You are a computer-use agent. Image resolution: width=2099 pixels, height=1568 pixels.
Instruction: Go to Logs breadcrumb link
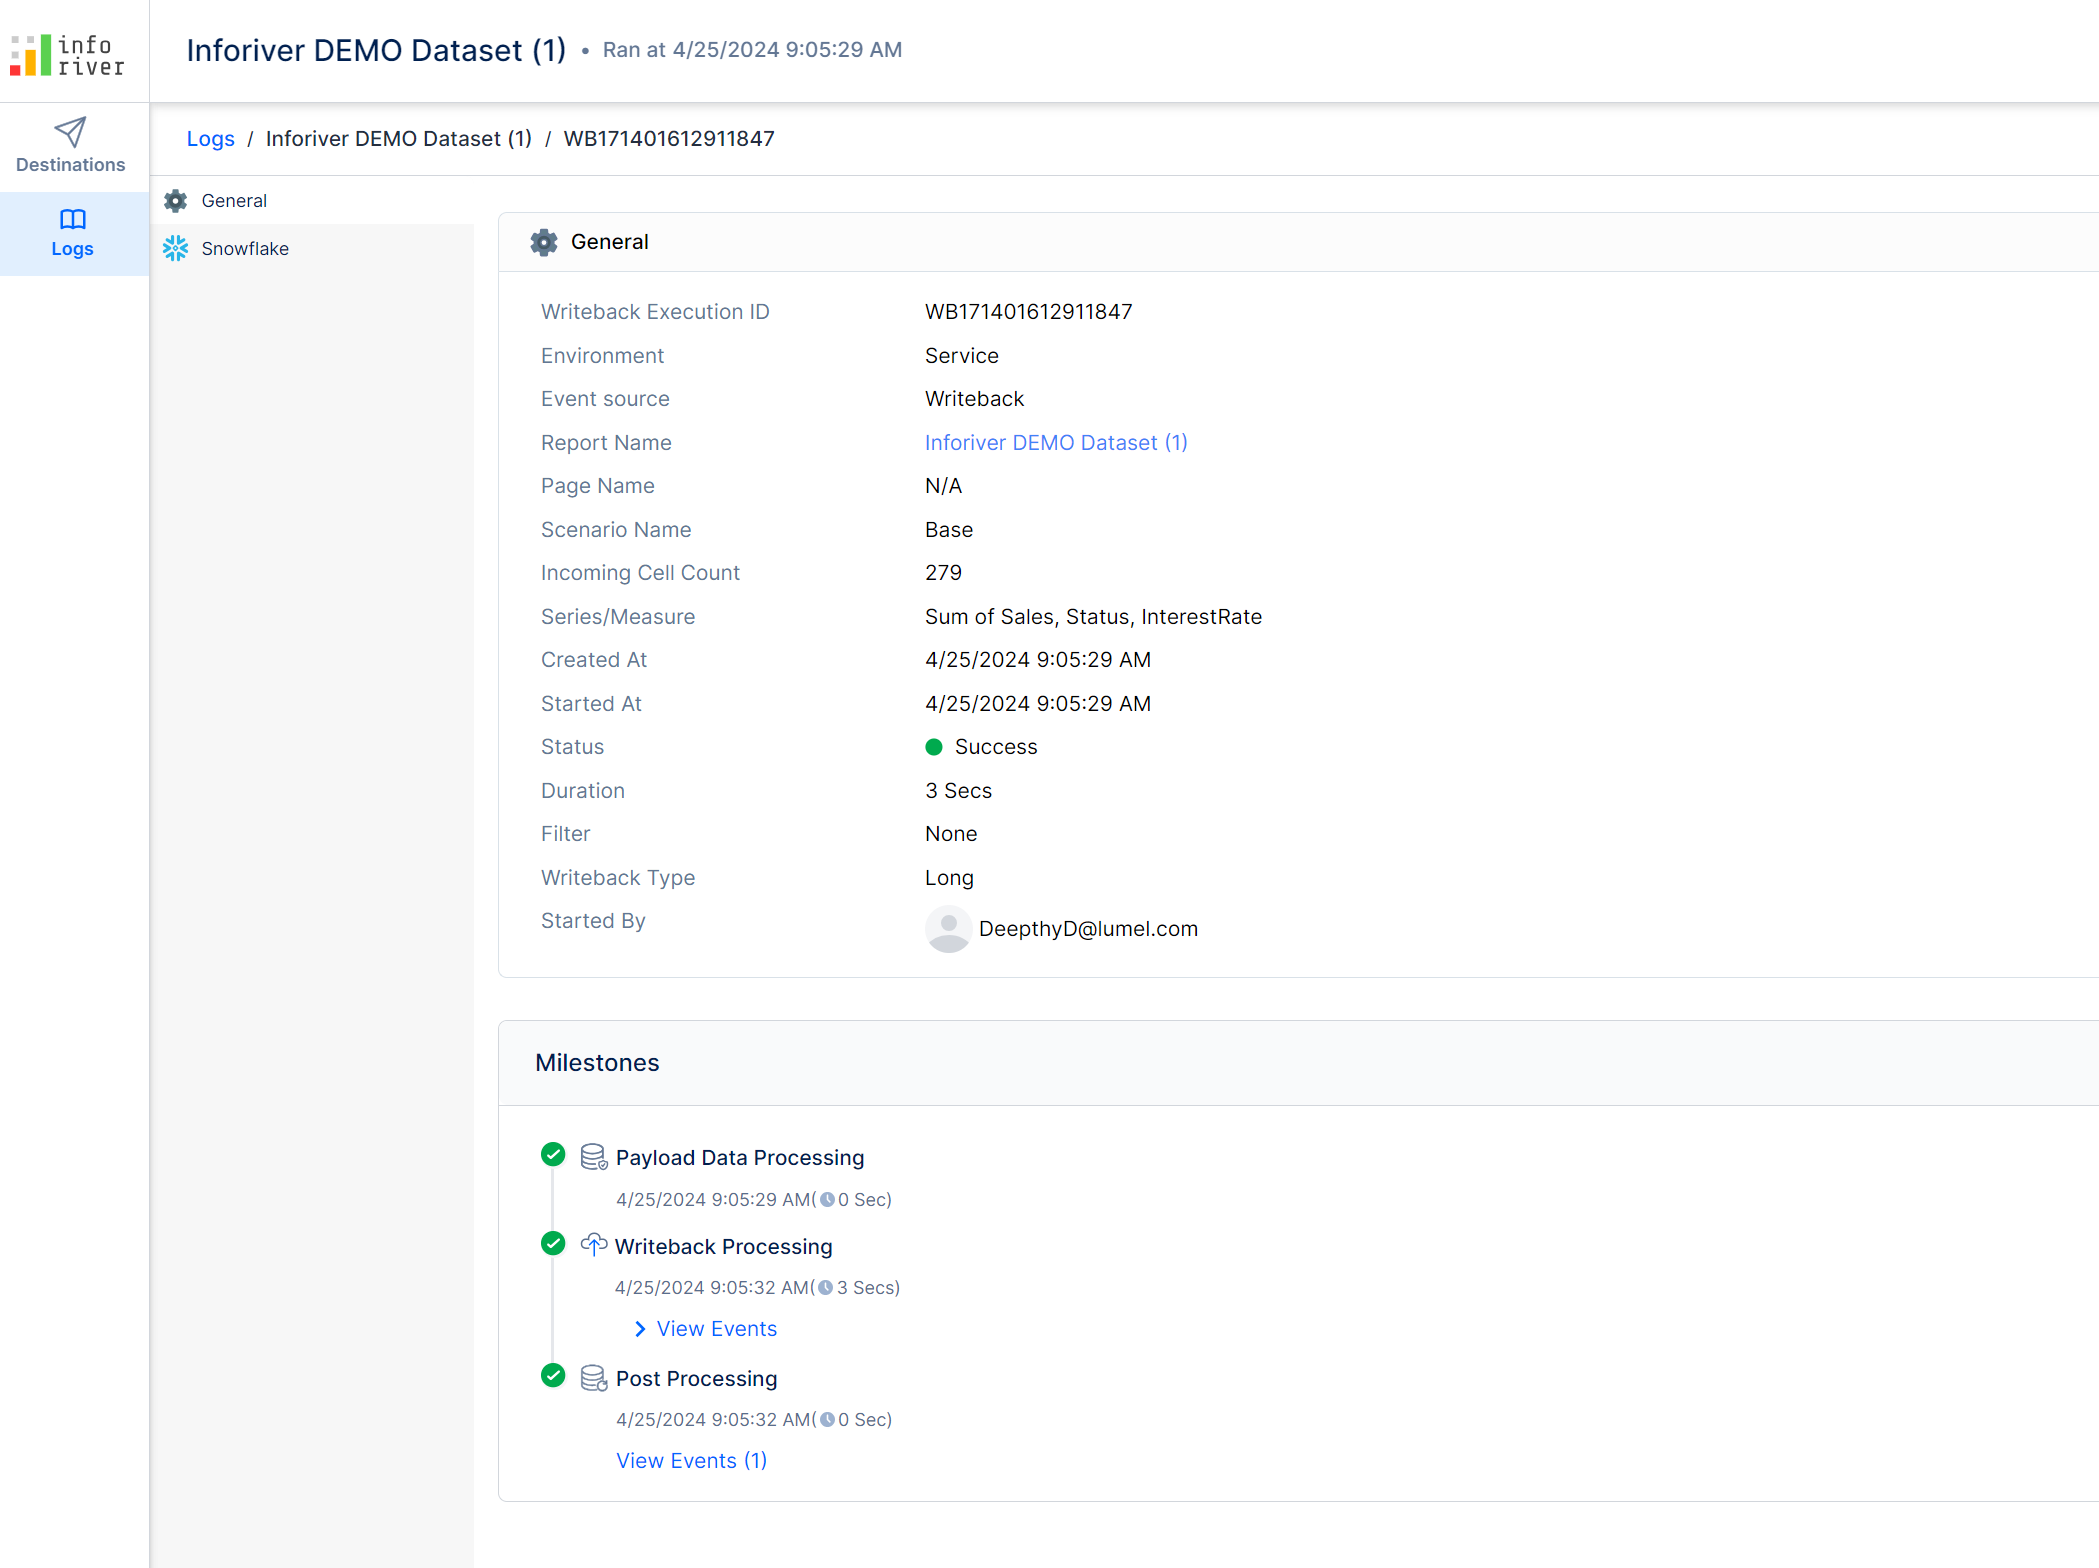(210, 139)
